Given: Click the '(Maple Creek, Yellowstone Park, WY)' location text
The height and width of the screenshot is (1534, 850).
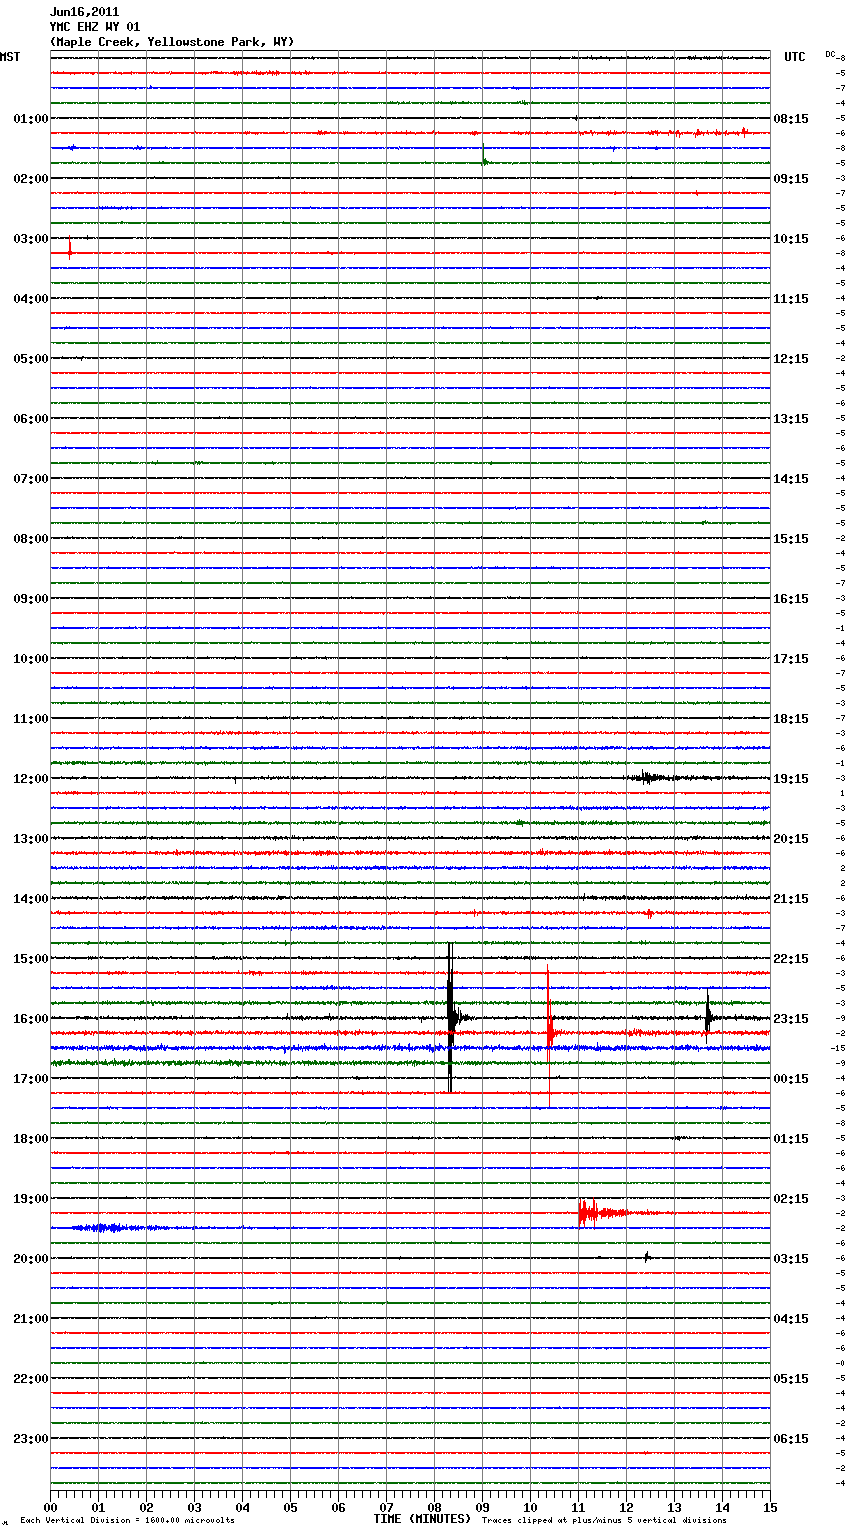Looking at the screenshot, I should pos(172,42).
